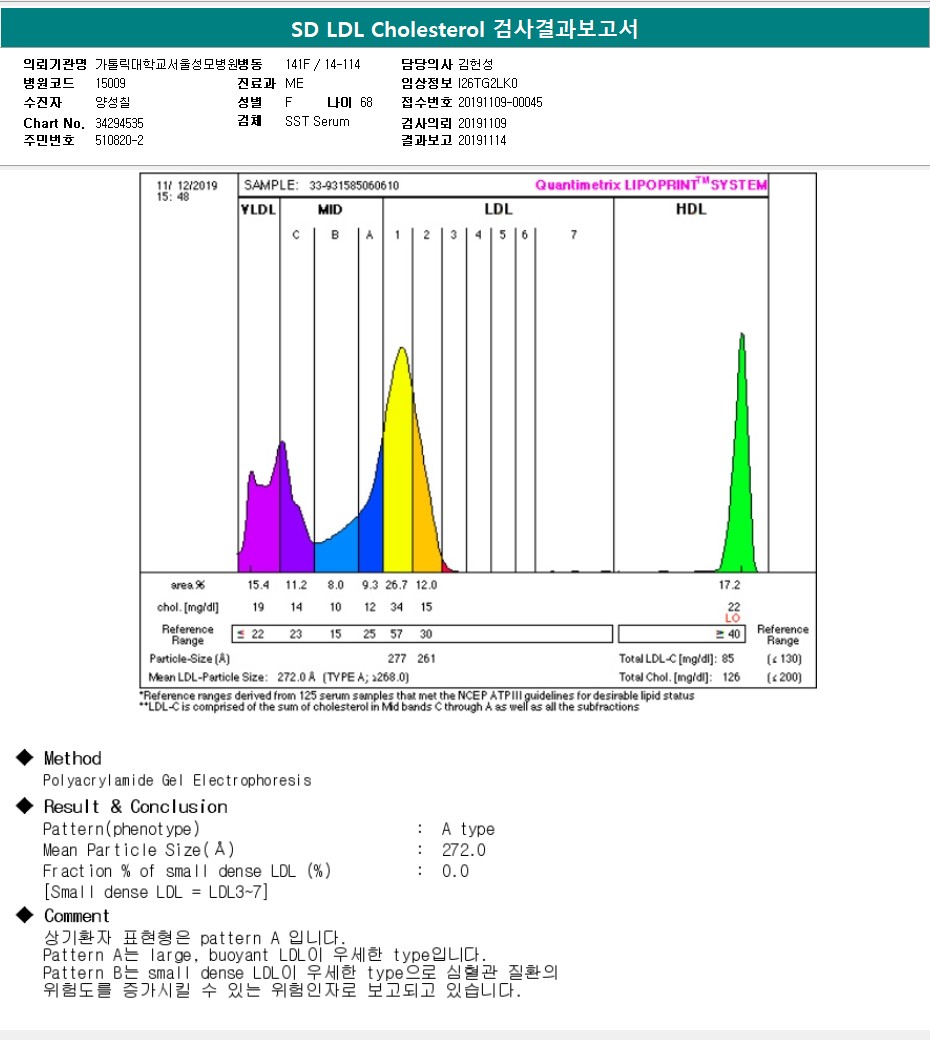Image resolution: width=930 pixels, height=1040 pixels.
Task: Click clinical info "I26TG2LK0"
Action: tap(488, 83)
